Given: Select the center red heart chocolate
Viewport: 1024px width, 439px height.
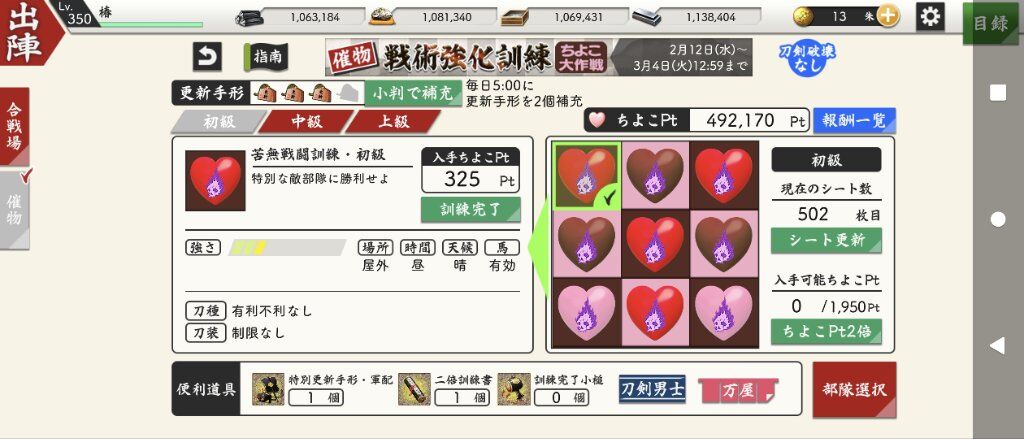Looking at the screenshot, I should click(655, 244).
